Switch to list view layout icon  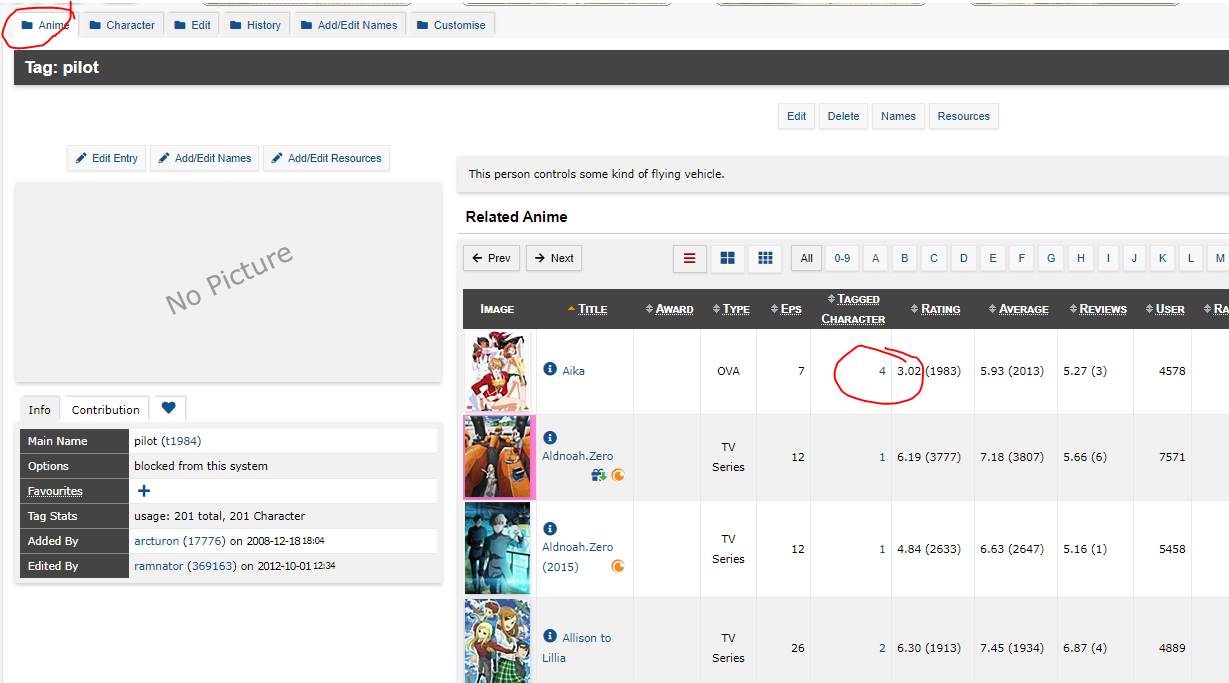click(689, 258)
